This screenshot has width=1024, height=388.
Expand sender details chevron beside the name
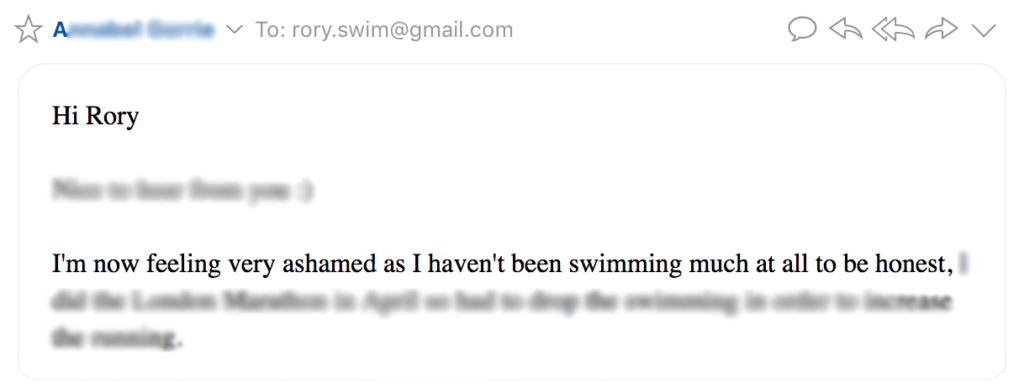(x=234, y=30)
